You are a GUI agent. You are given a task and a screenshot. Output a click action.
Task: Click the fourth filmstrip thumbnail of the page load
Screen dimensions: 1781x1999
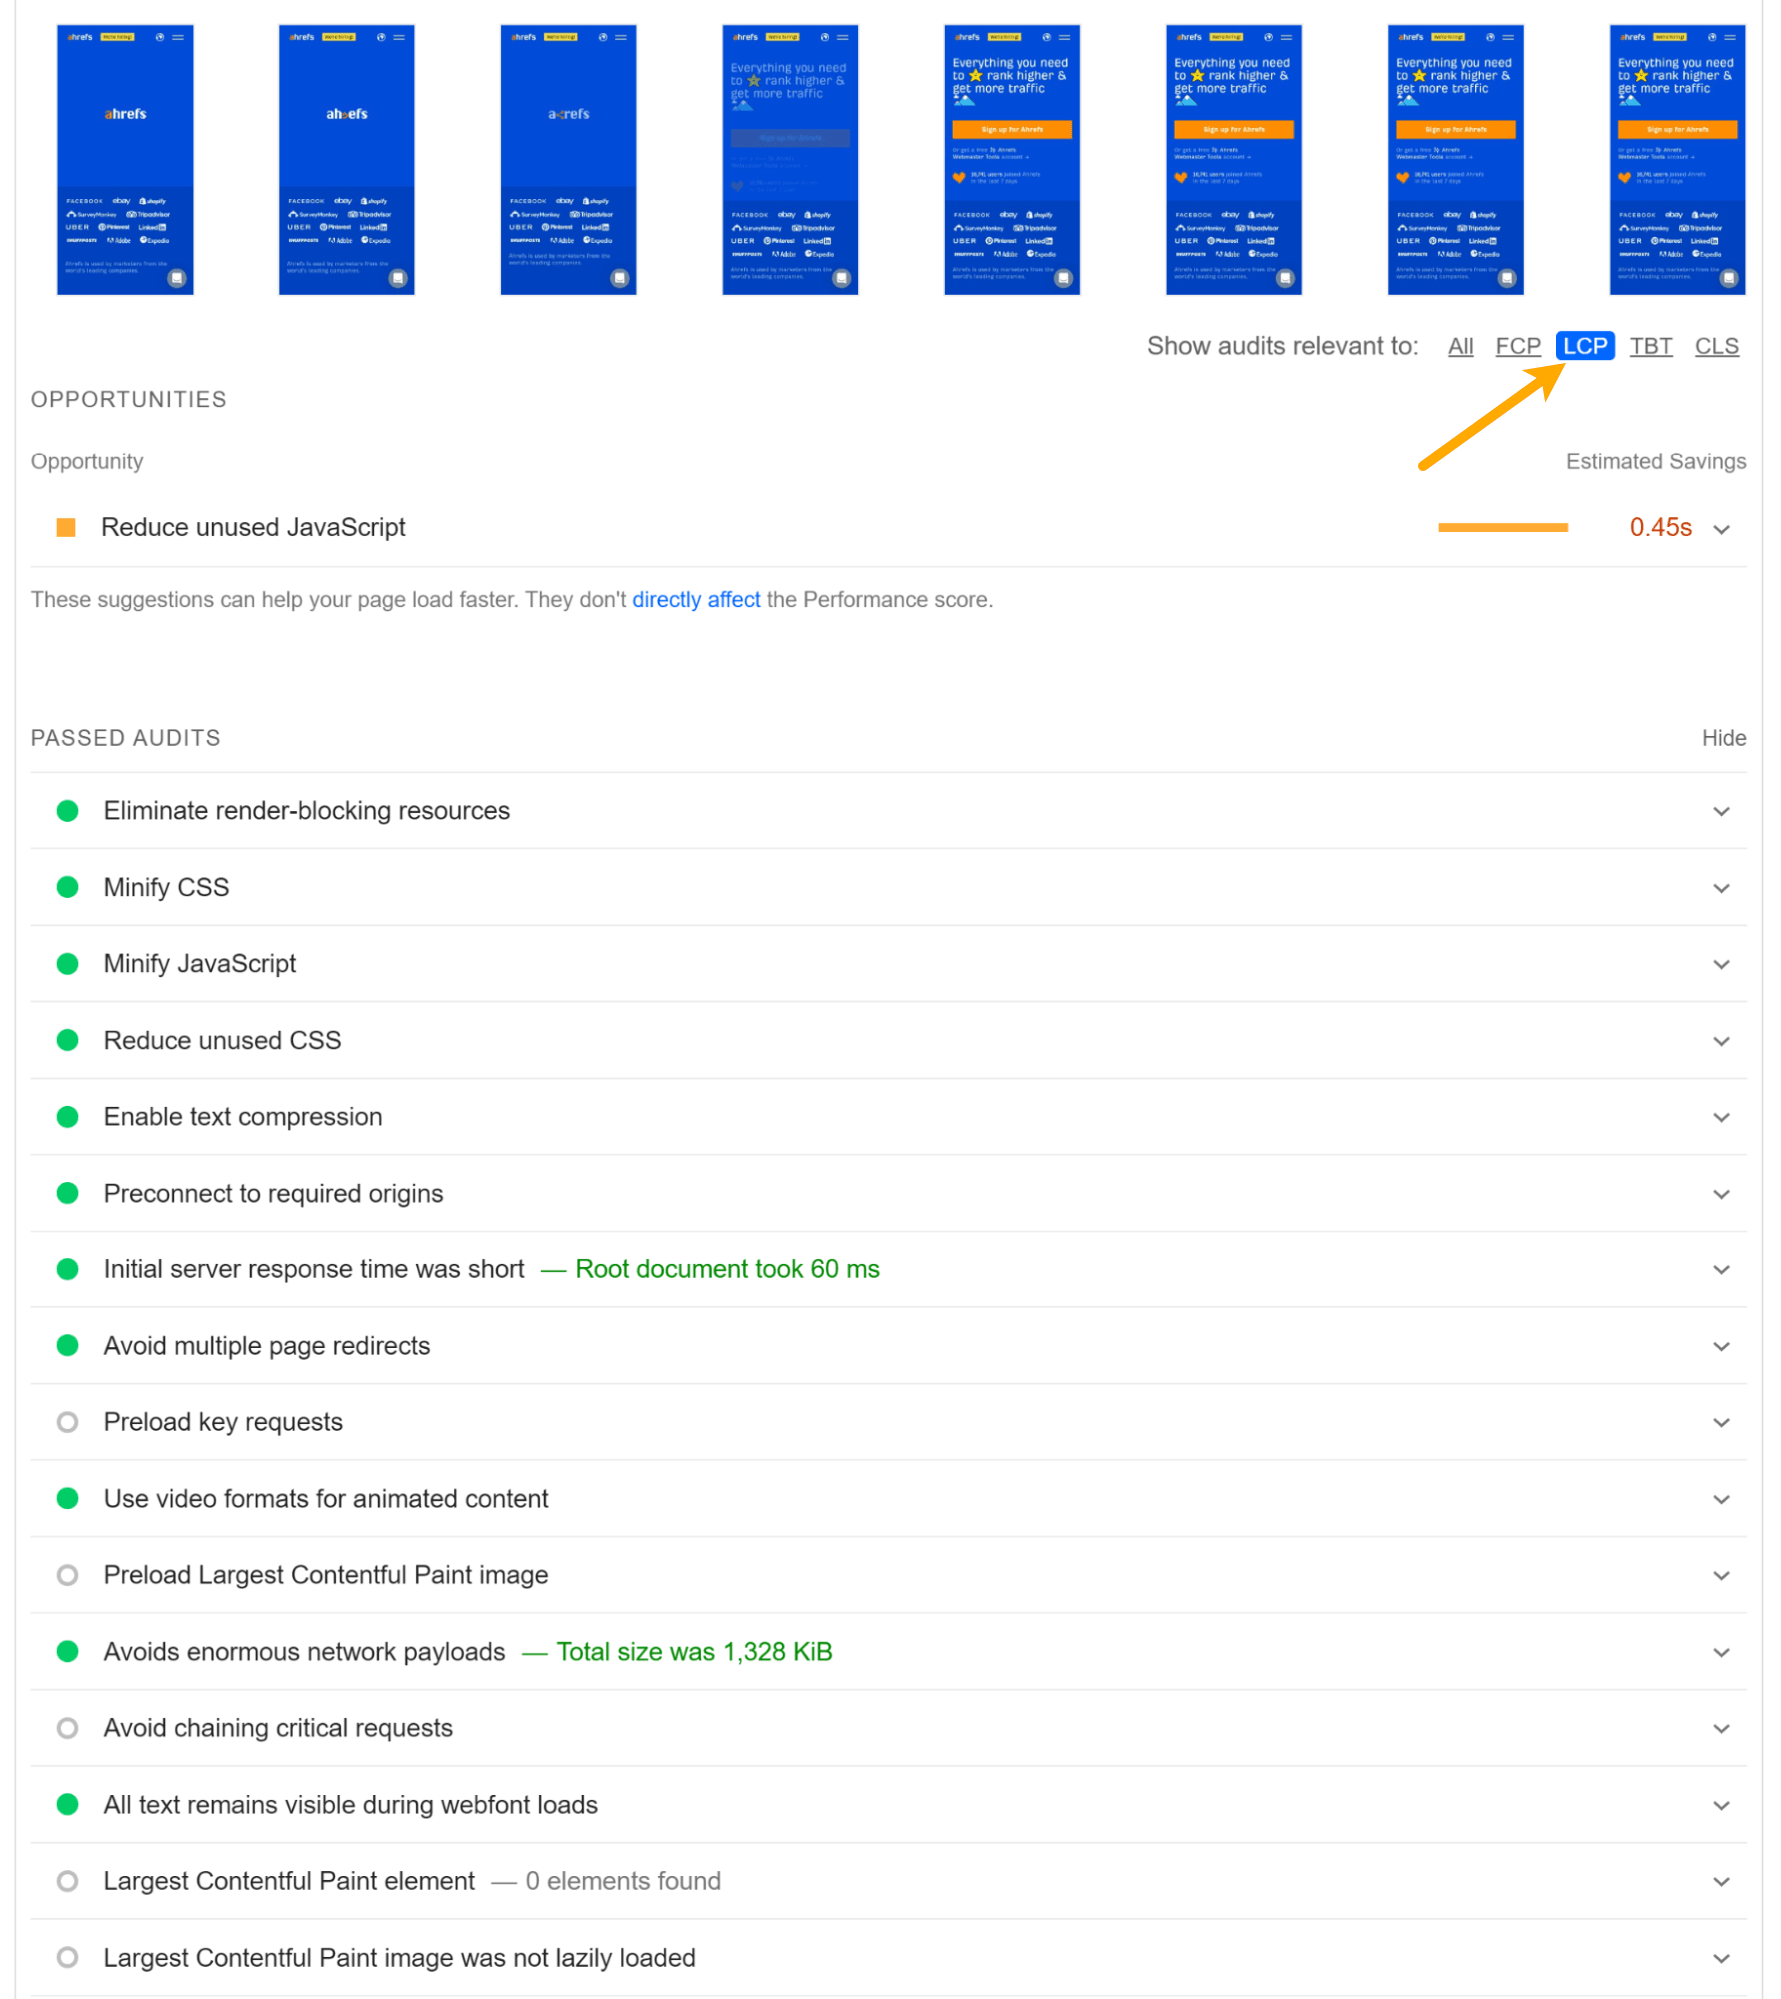[789, 160]
